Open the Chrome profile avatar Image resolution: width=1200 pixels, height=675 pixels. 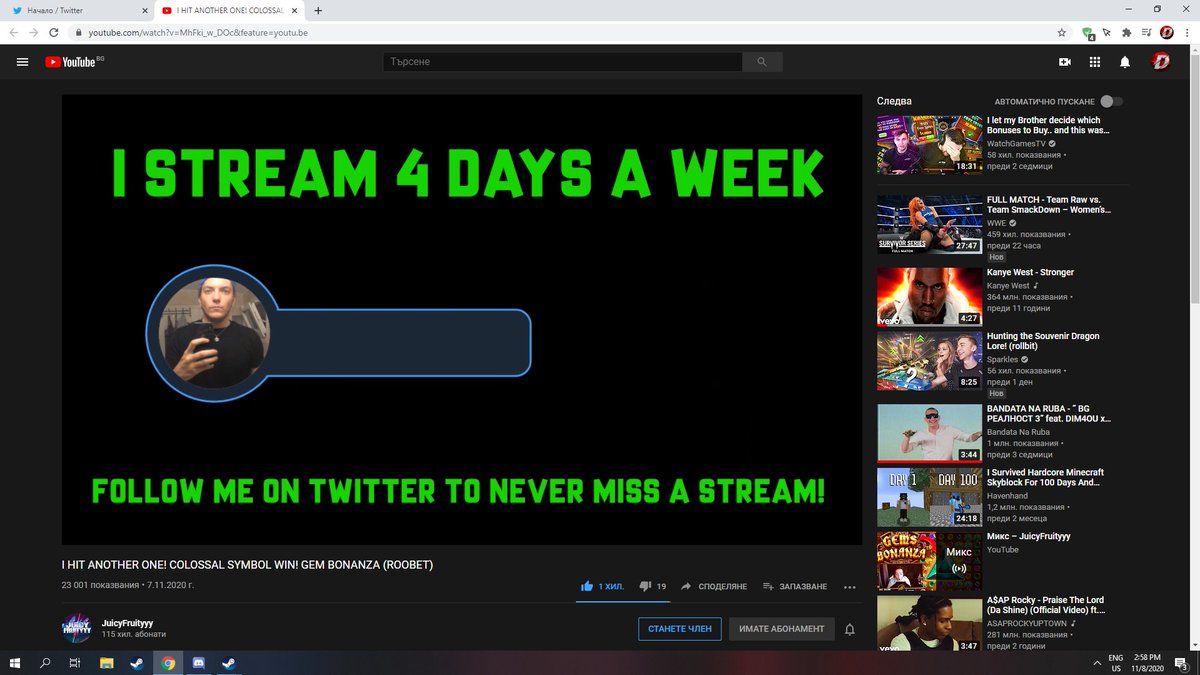1166,32
